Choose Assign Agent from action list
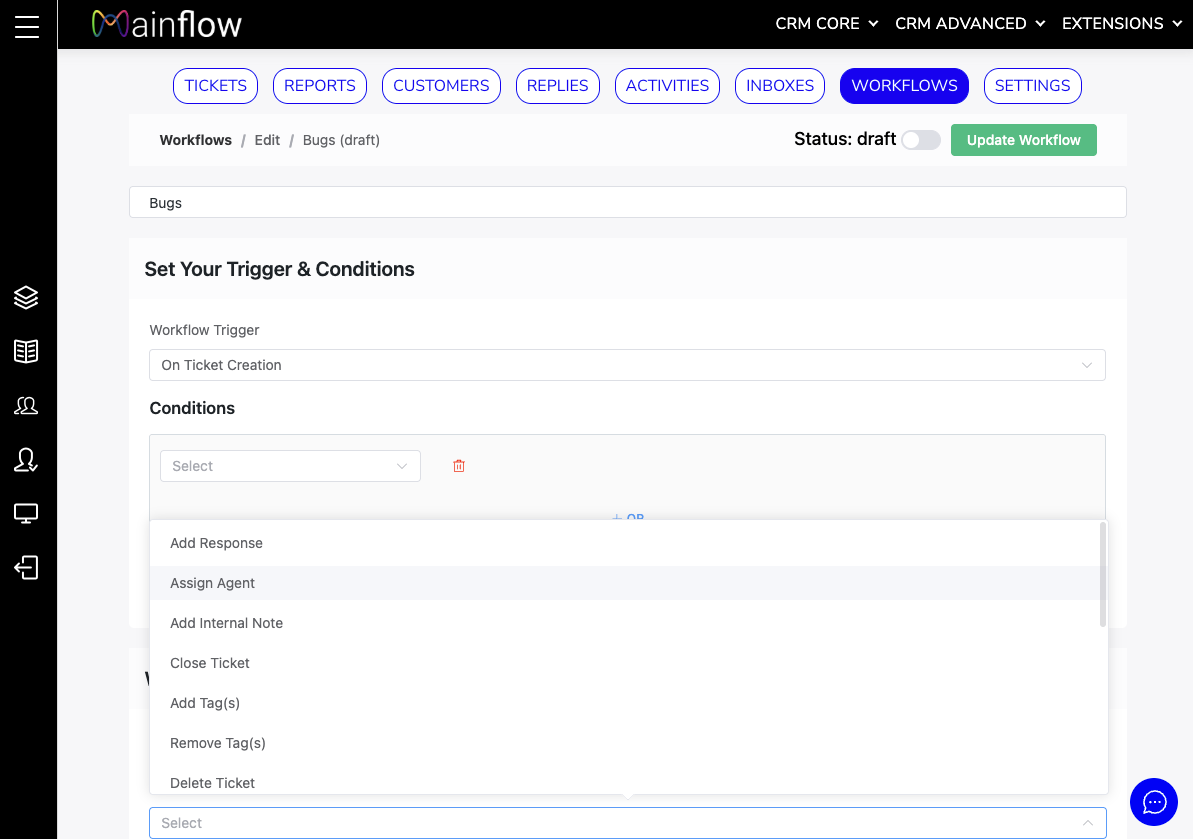 pyautogui.click(x=213, y=583)
